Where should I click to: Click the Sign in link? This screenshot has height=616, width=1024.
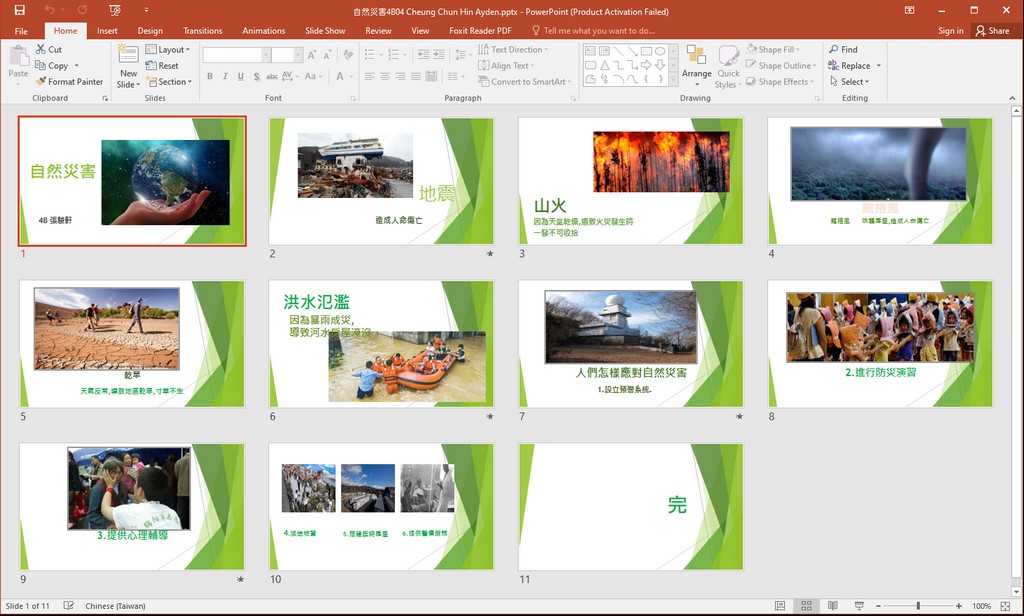(x=950, y=31)
